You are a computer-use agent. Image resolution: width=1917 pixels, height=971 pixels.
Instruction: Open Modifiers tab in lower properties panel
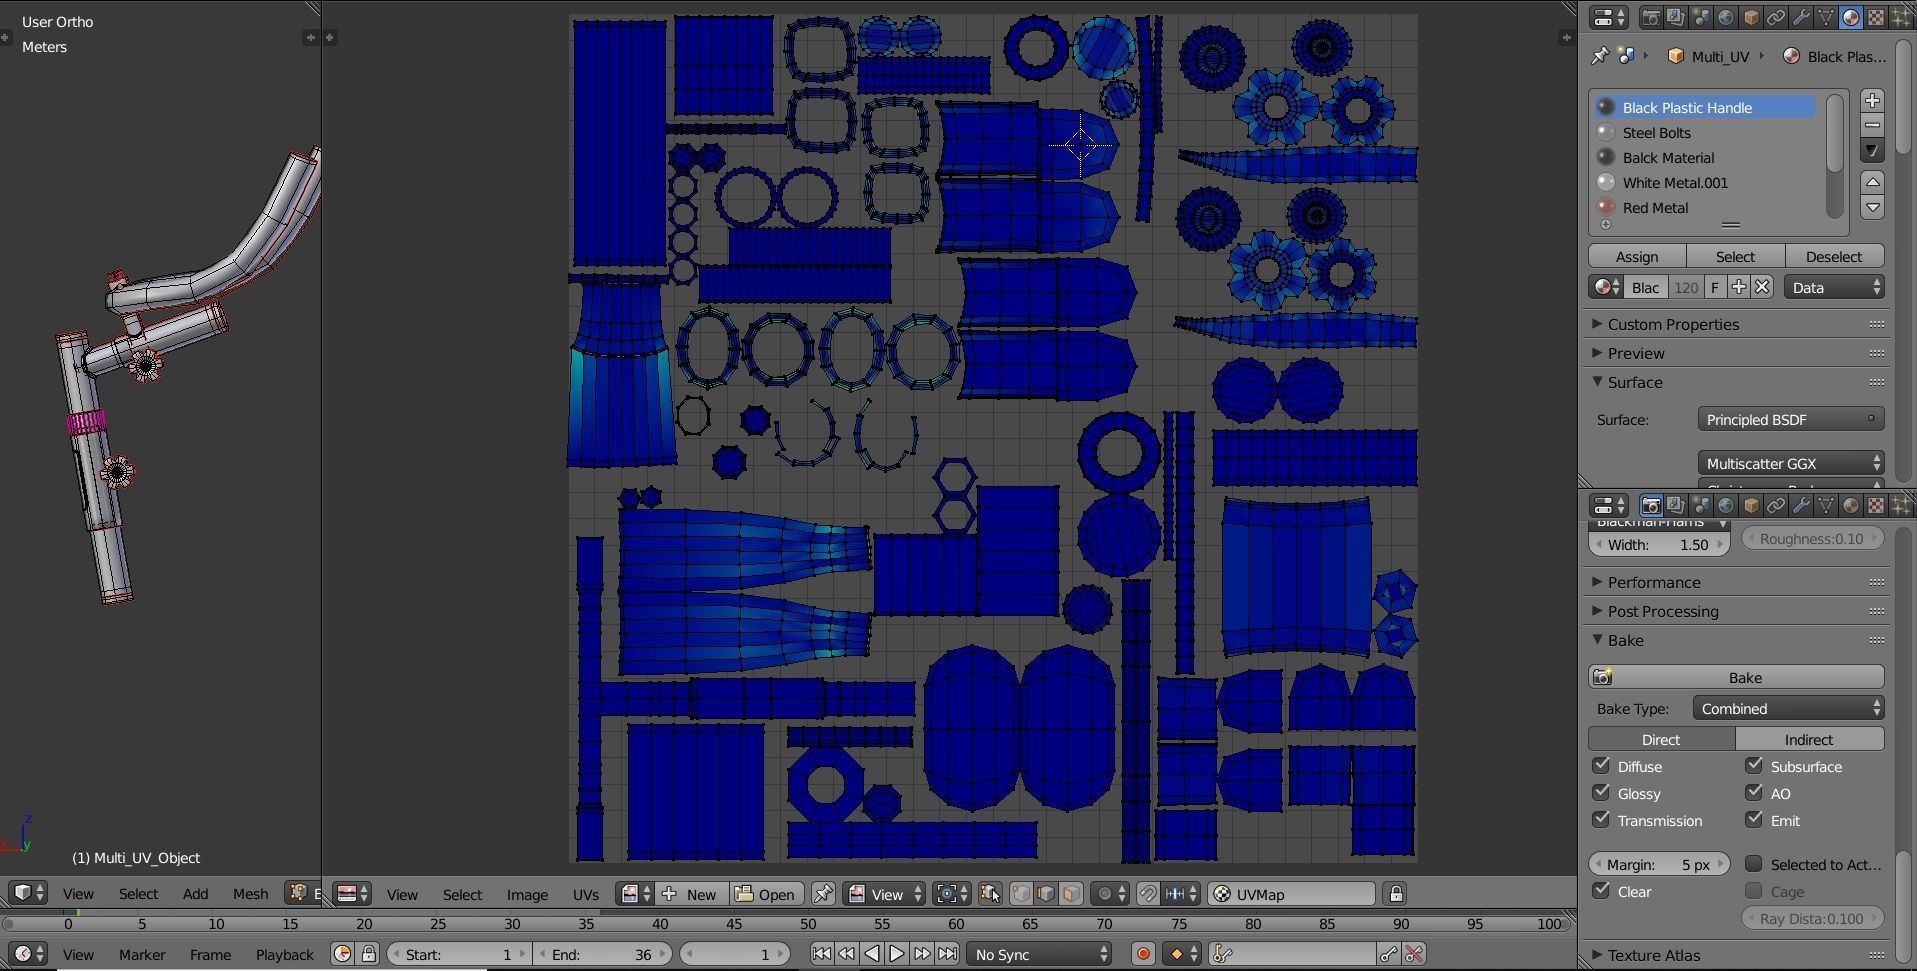pos(1801,505)
